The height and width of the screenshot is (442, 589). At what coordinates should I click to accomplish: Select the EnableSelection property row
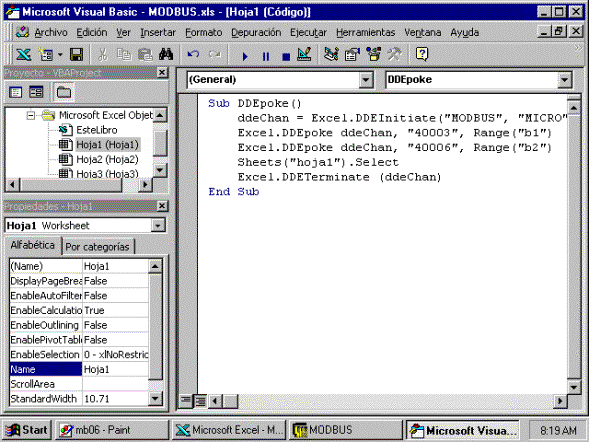point(79,355)
